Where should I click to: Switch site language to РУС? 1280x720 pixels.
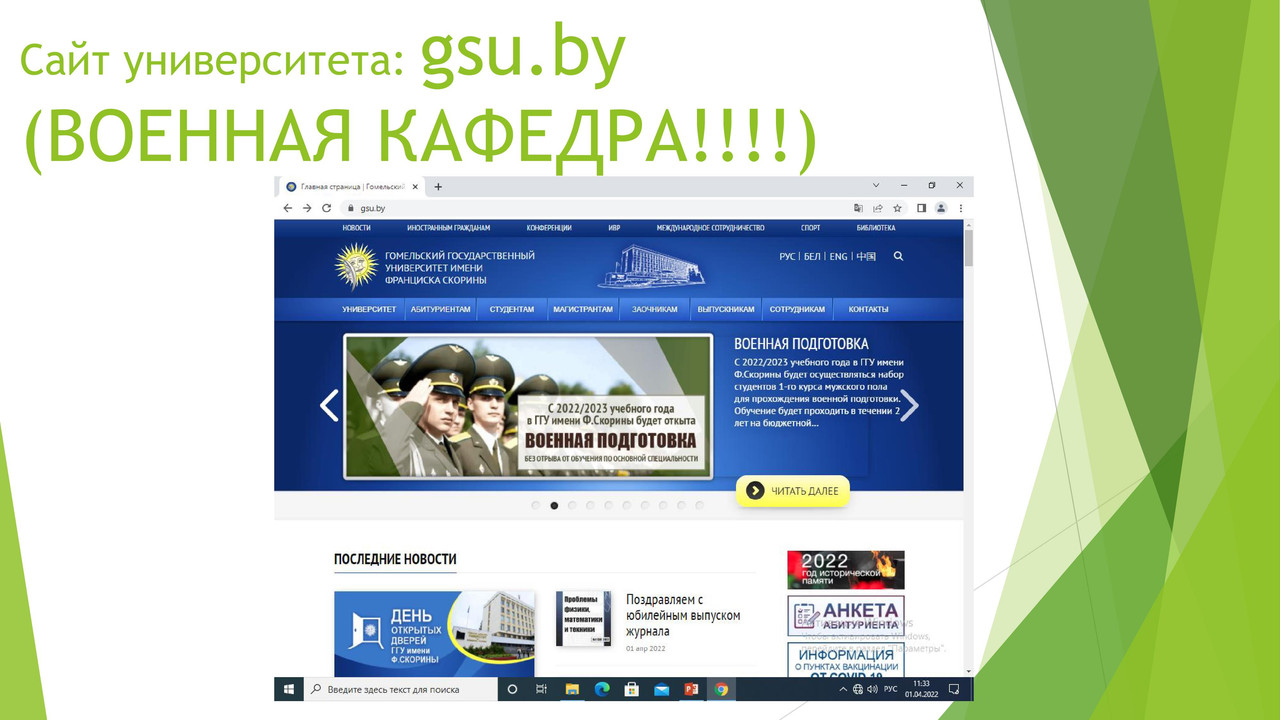pos(787,257)
